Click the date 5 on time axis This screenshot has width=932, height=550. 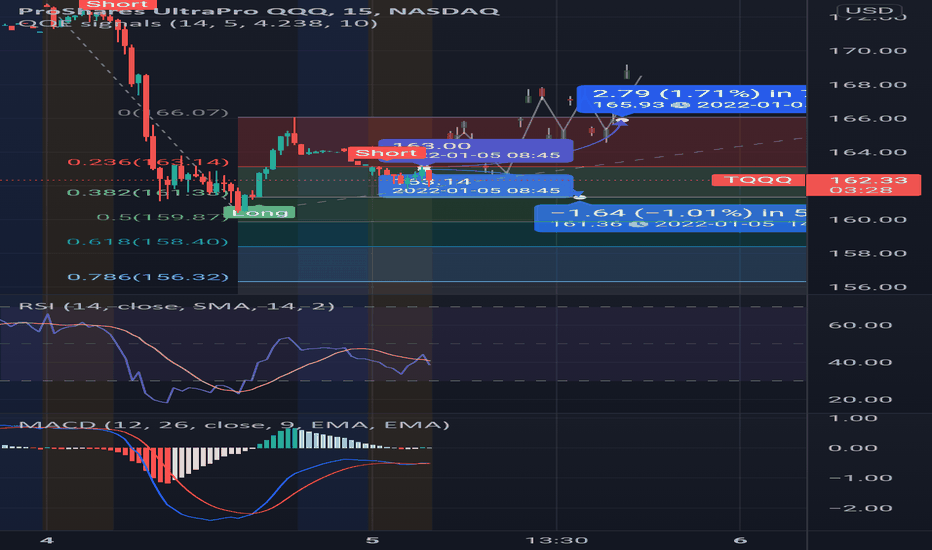[x=372, y=540]
